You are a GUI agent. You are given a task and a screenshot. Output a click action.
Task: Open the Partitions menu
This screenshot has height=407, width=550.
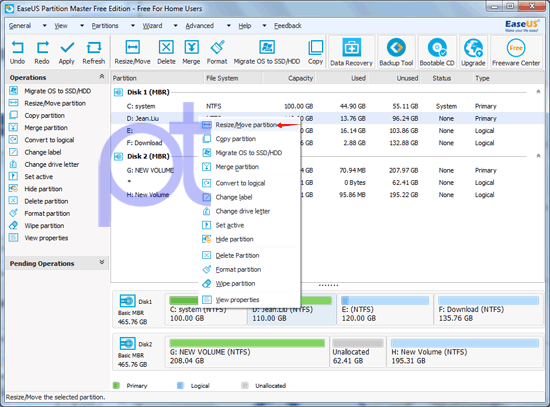pyautogui.click(x=105, y=26)
